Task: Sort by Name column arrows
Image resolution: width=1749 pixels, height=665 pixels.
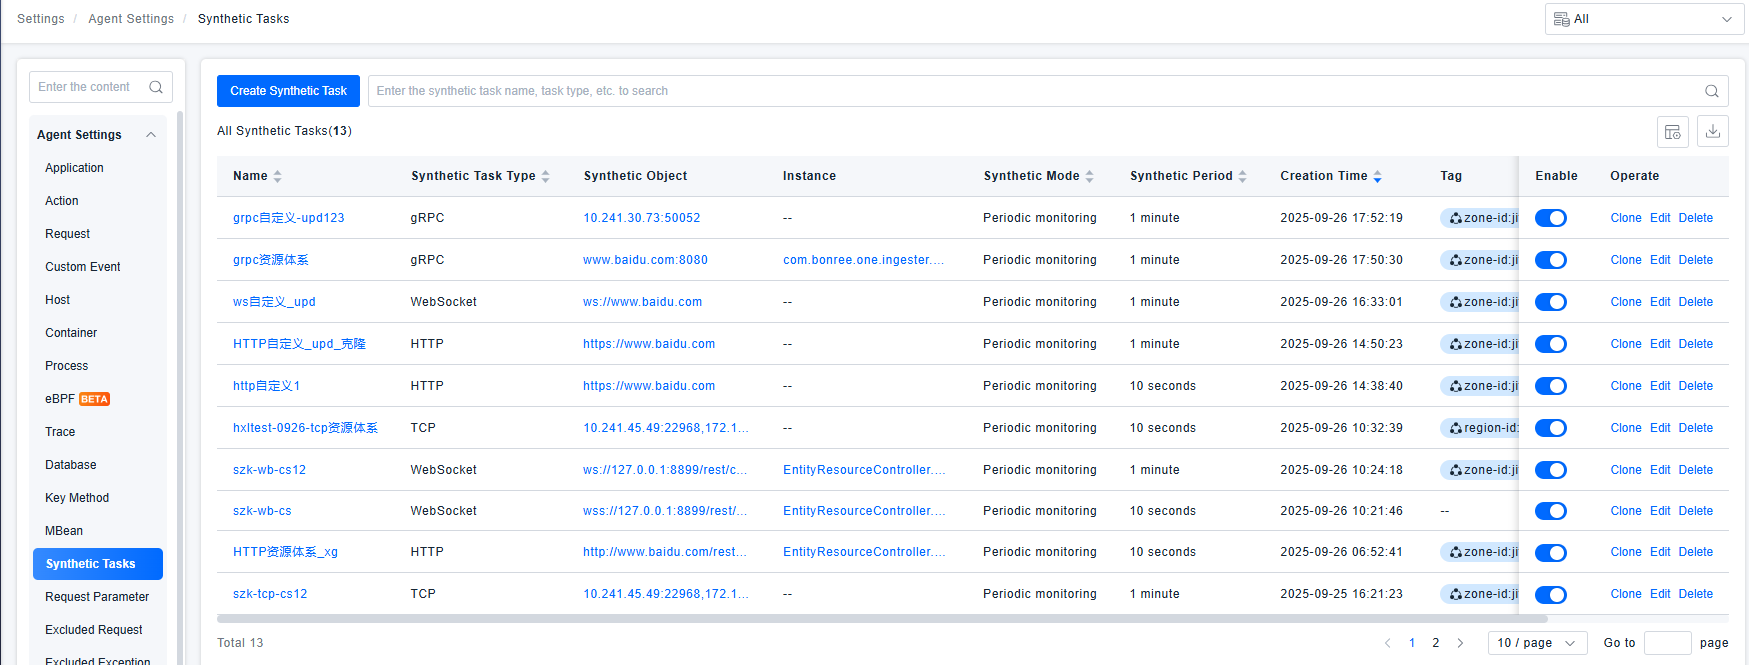Action: point(277,176)
